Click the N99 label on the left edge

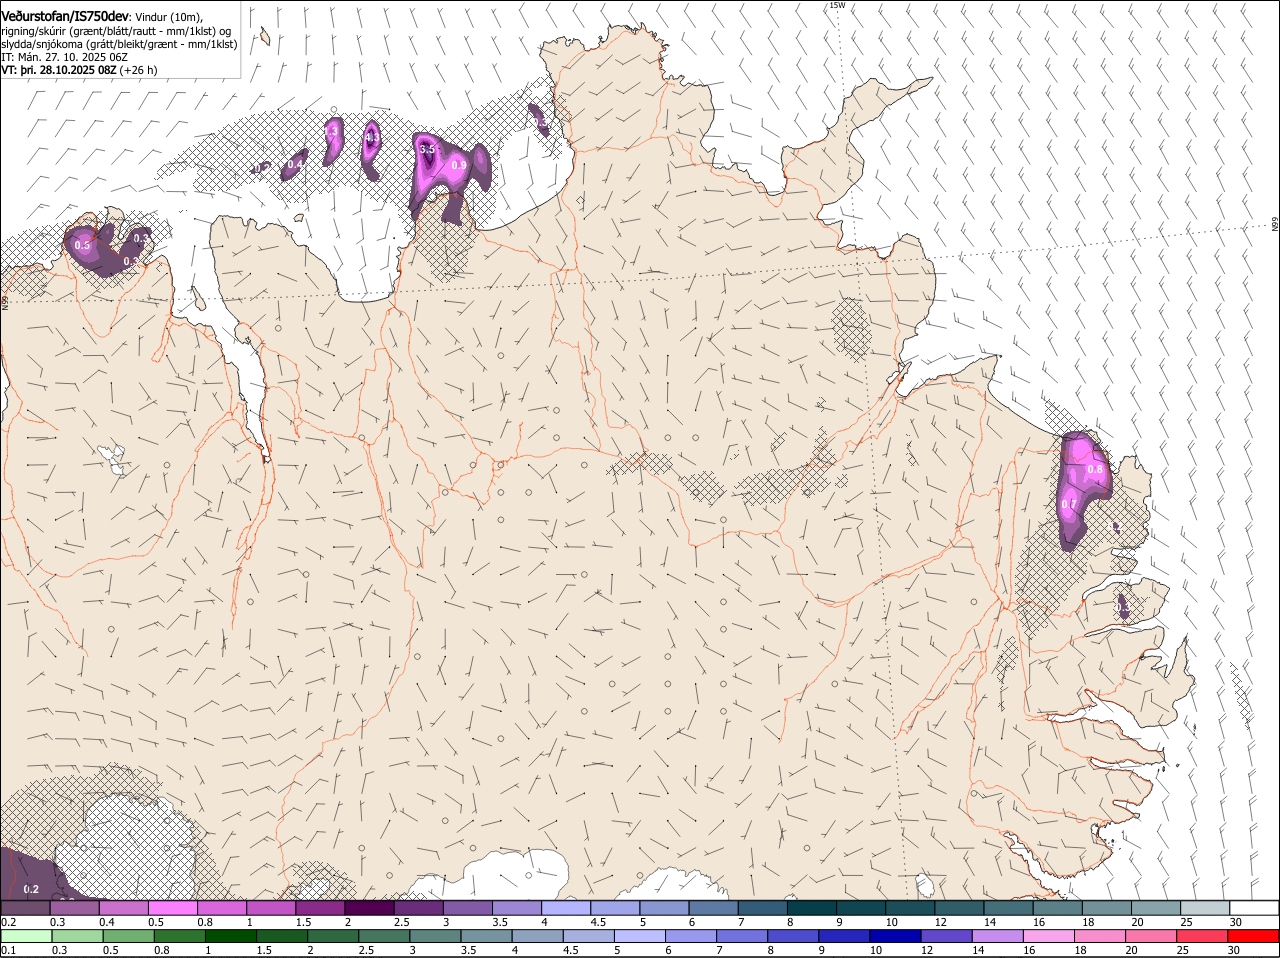[x=5, y=301]
